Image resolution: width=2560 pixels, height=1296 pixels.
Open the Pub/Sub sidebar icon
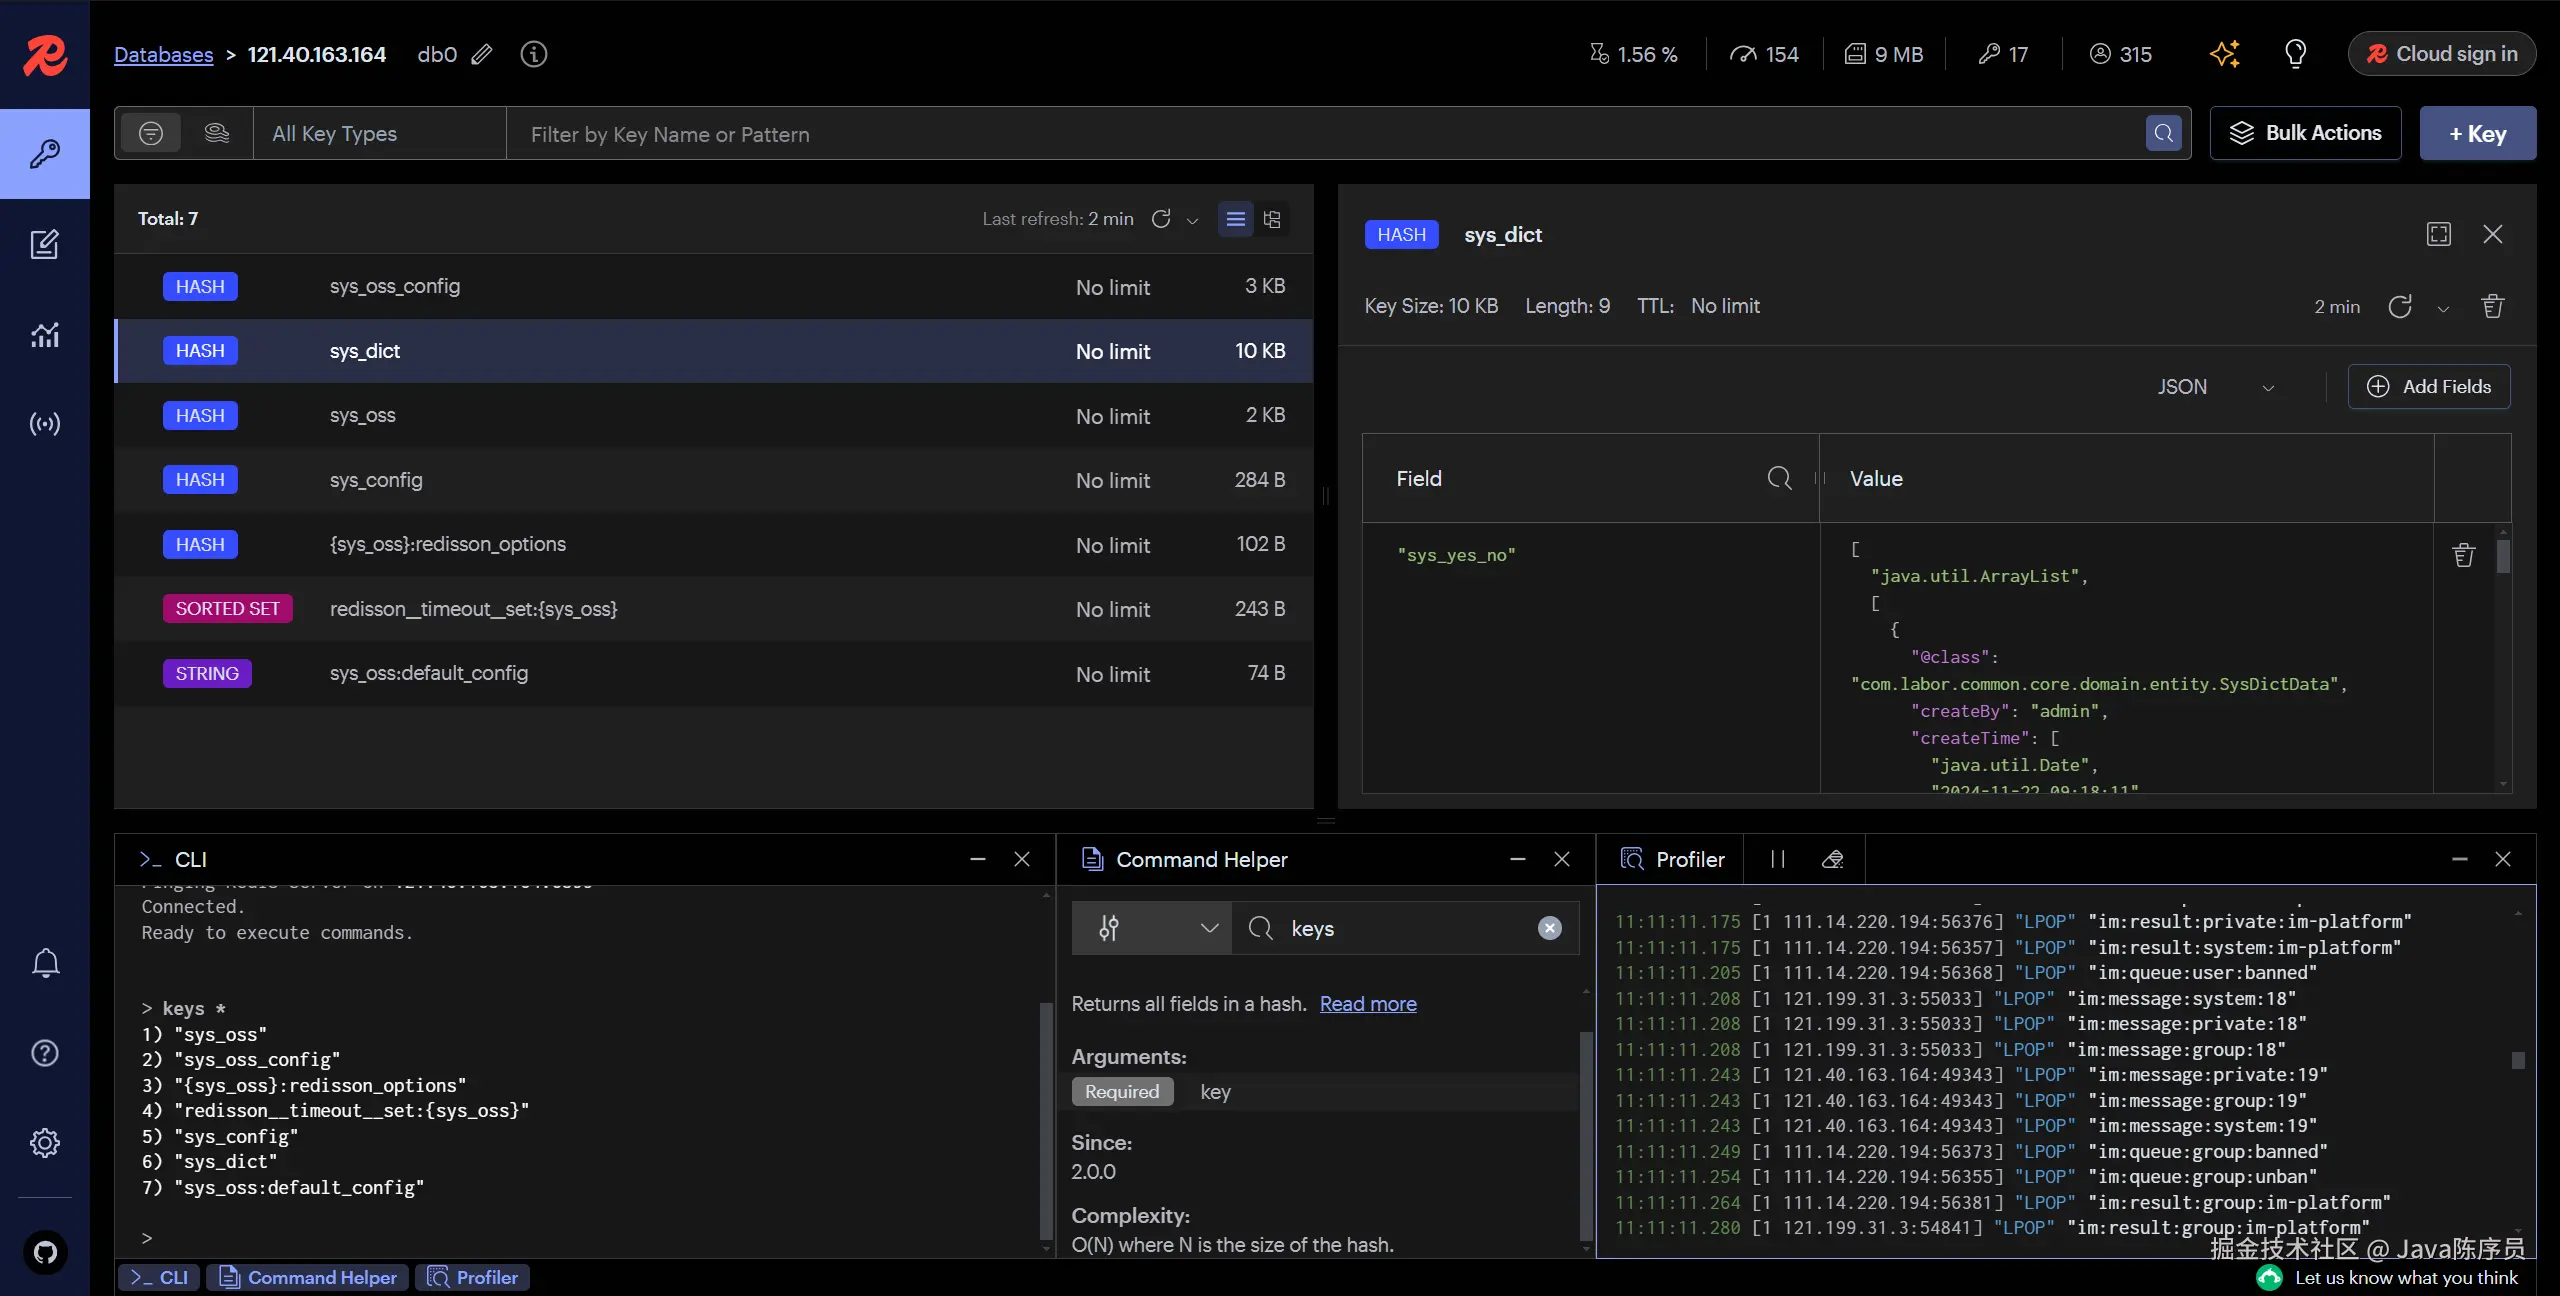click(x=44, y=424)
